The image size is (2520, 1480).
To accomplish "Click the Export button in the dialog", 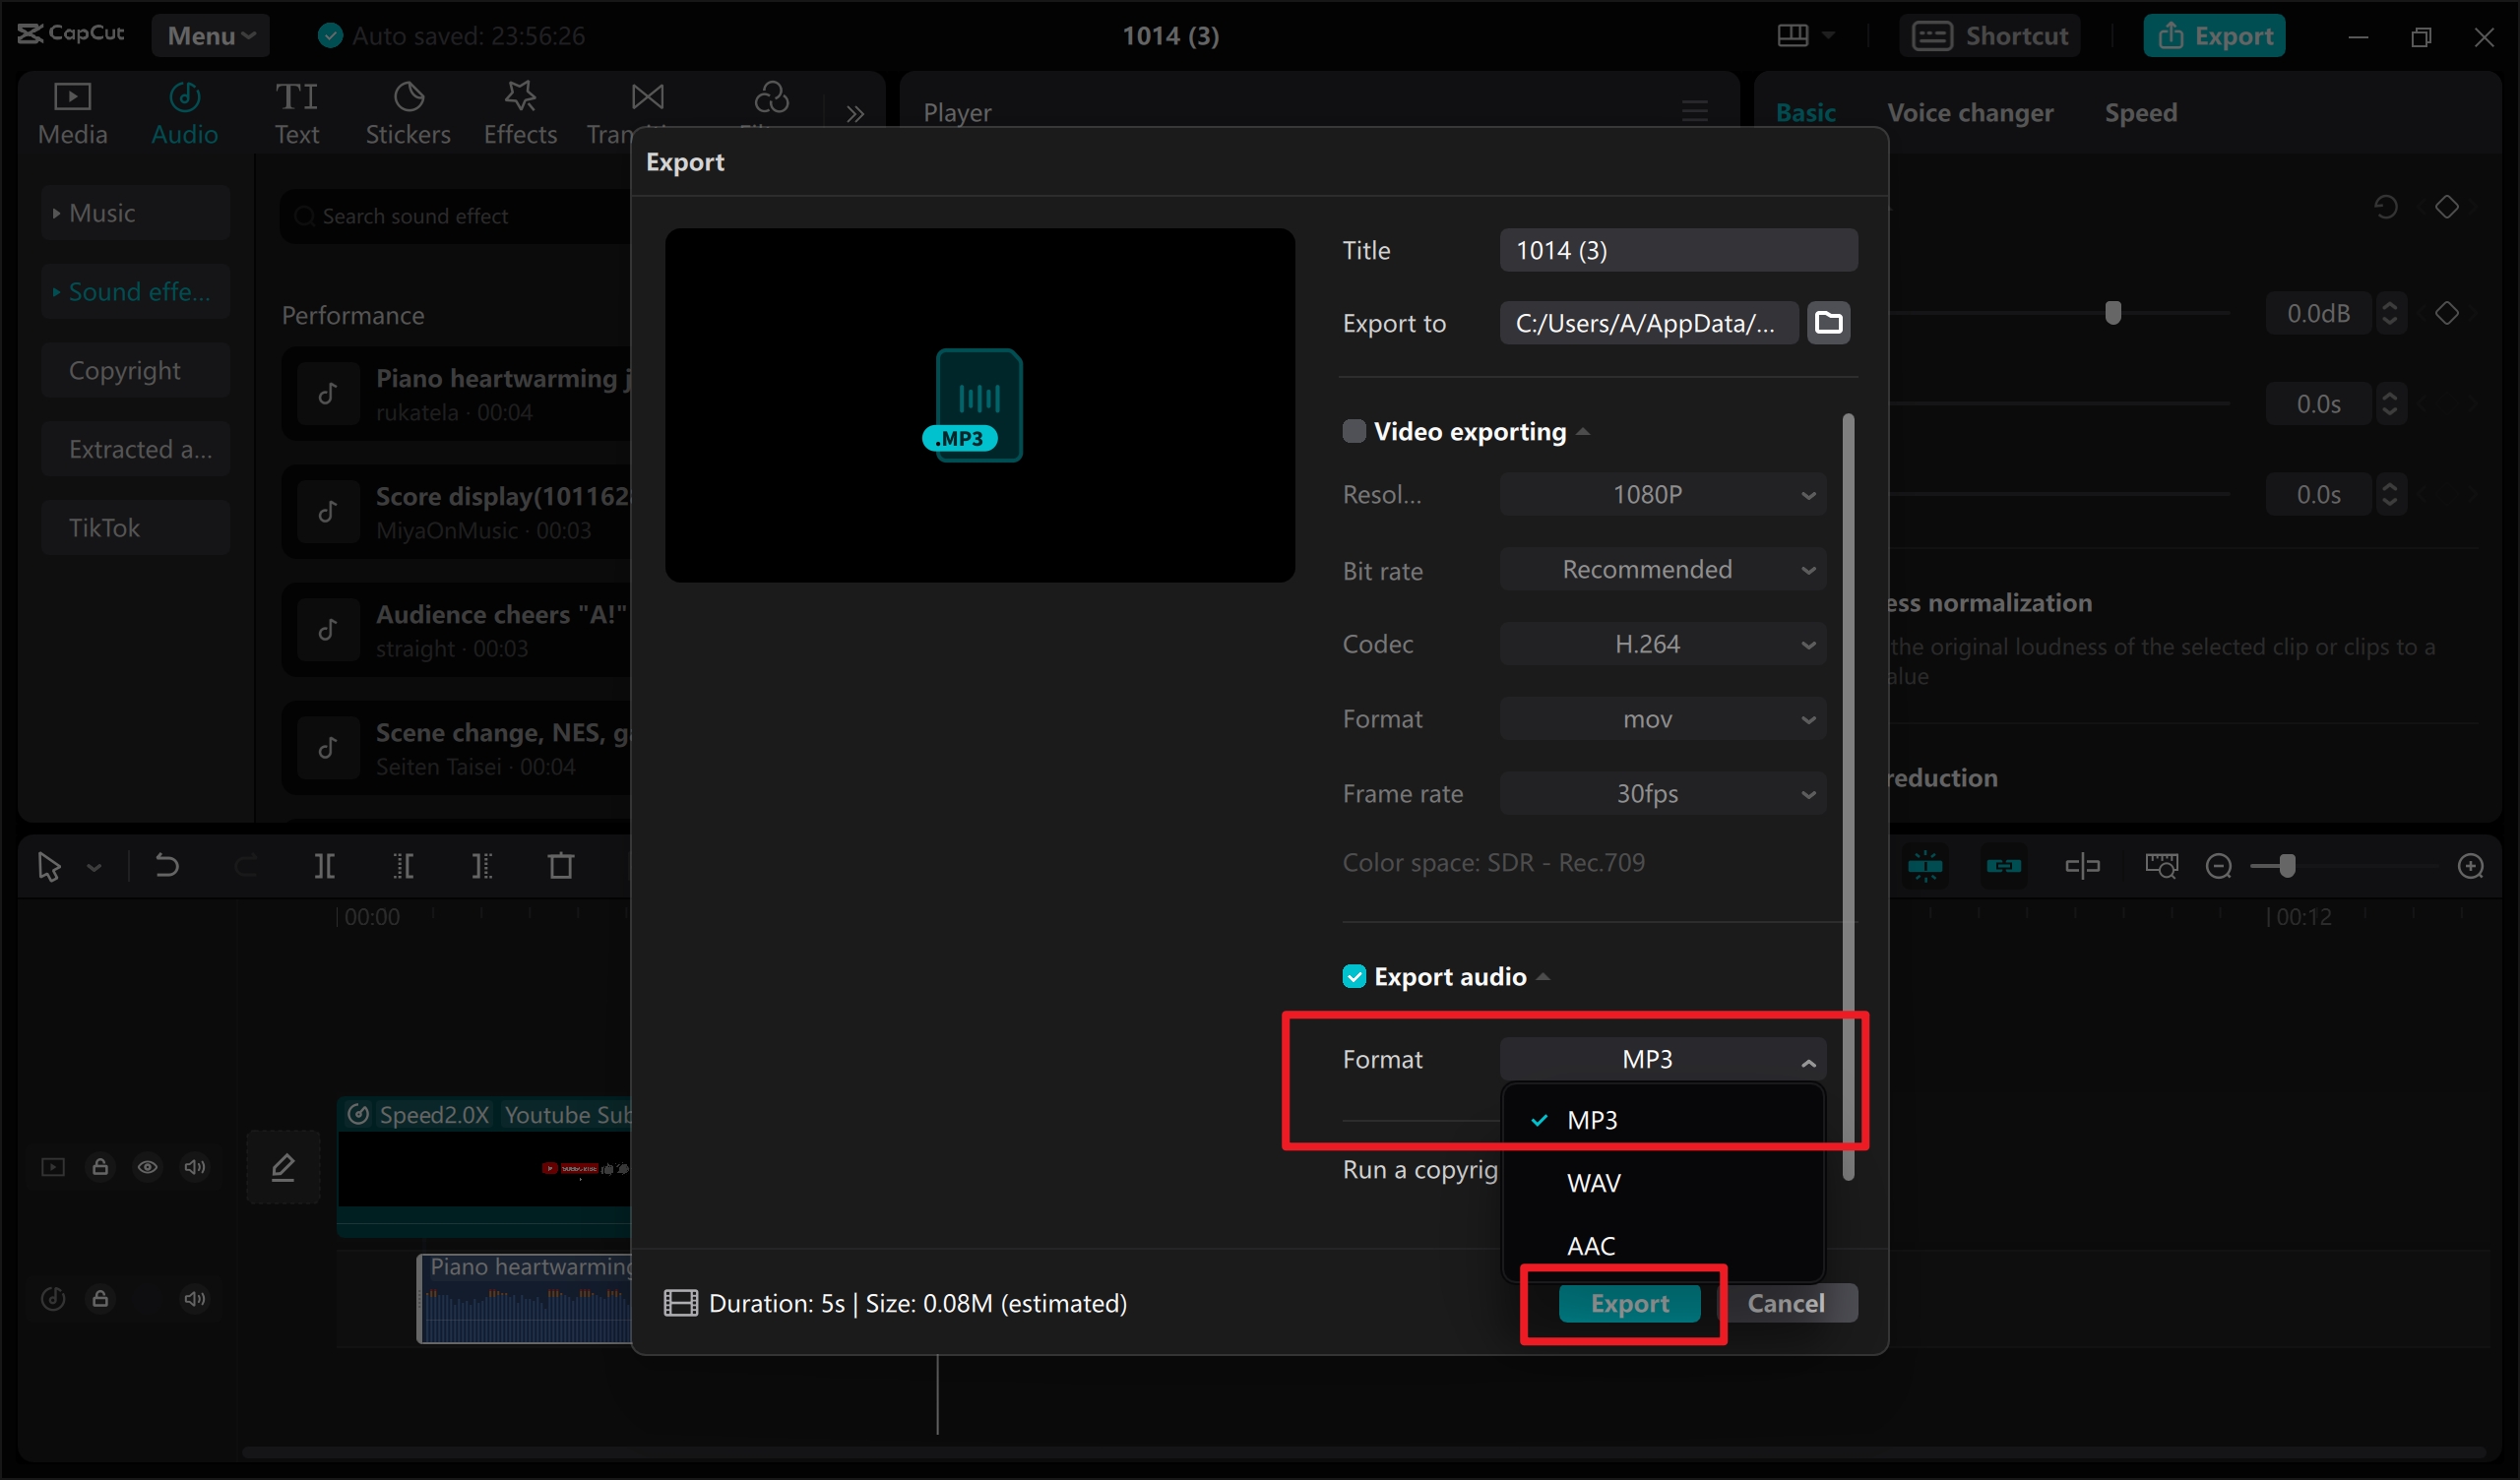I will (x=1629, y=1303).
